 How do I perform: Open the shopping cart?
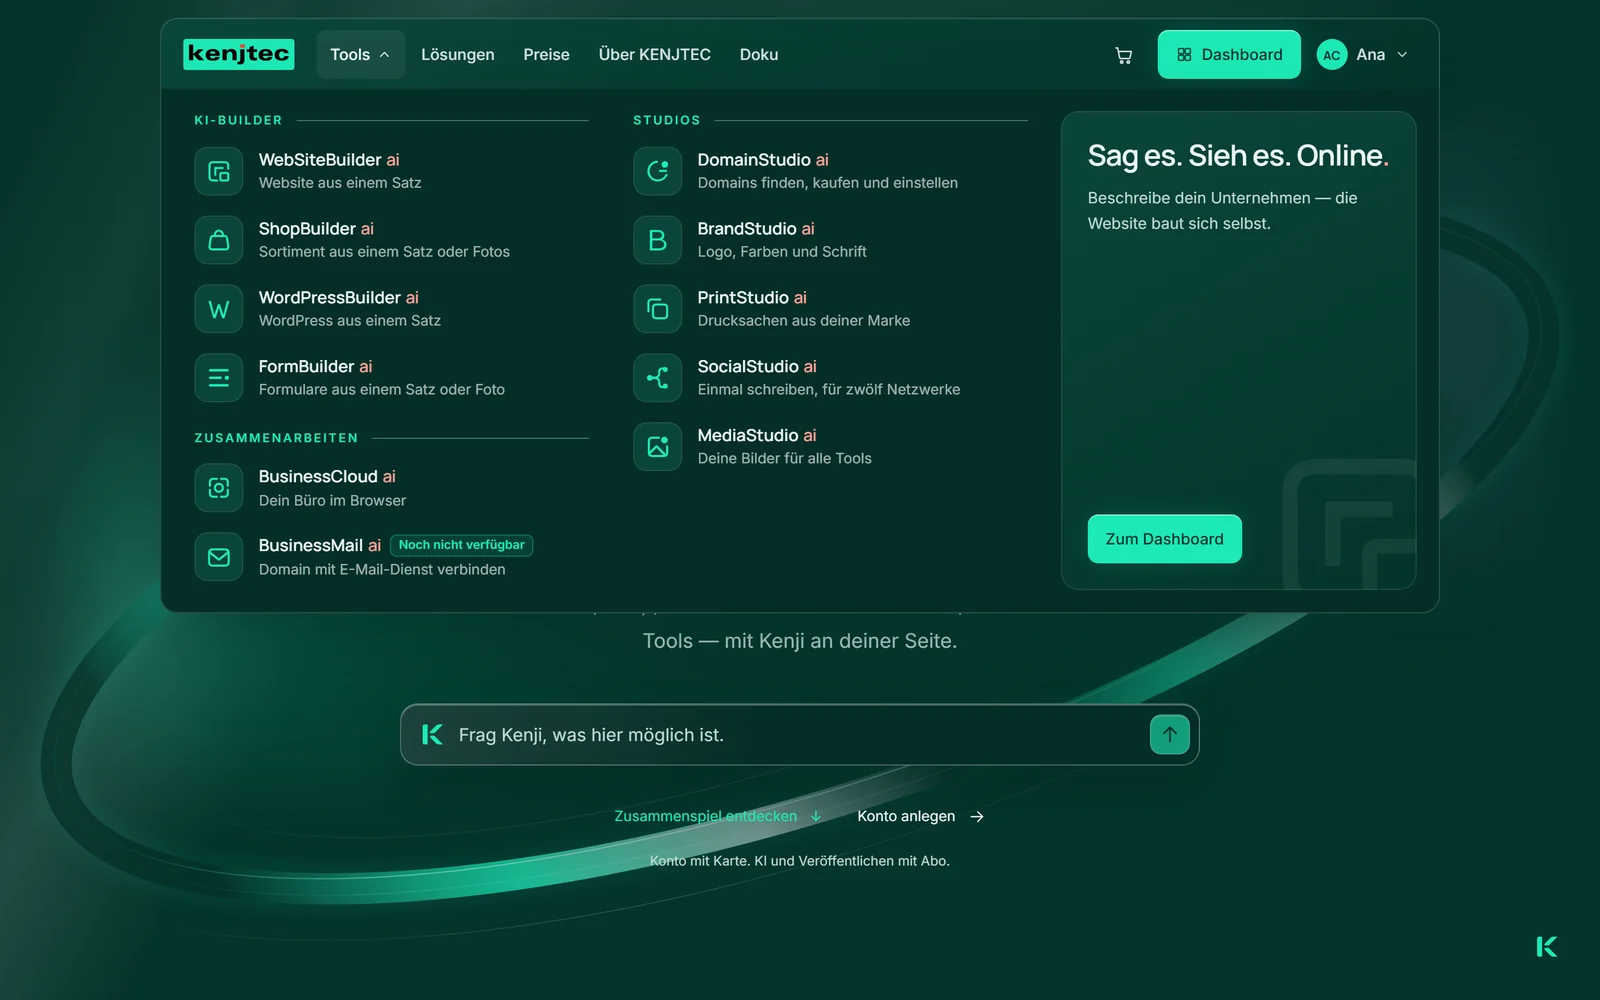pos(1124,55)
